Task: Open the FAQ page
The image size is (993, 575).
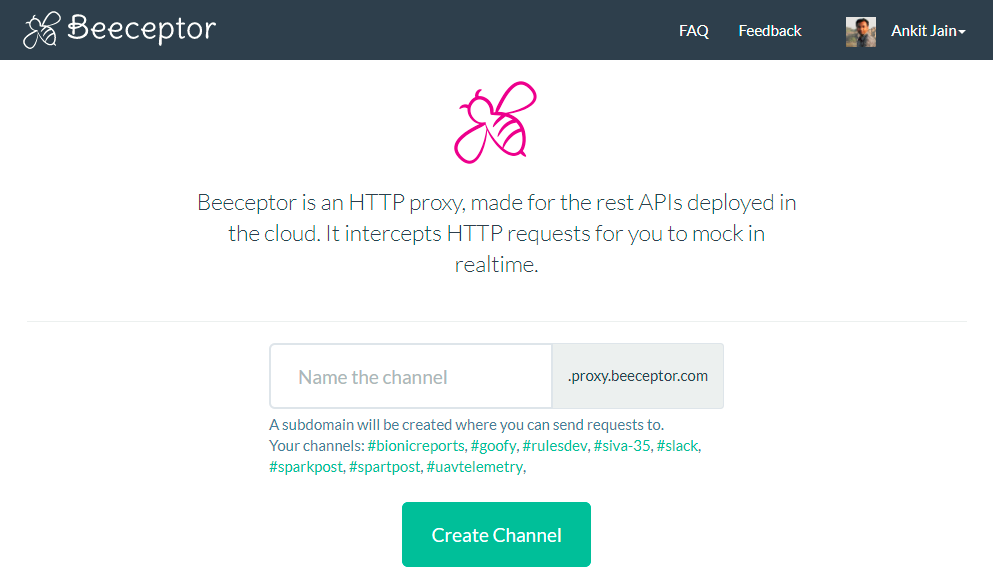Action: point(693,31)
